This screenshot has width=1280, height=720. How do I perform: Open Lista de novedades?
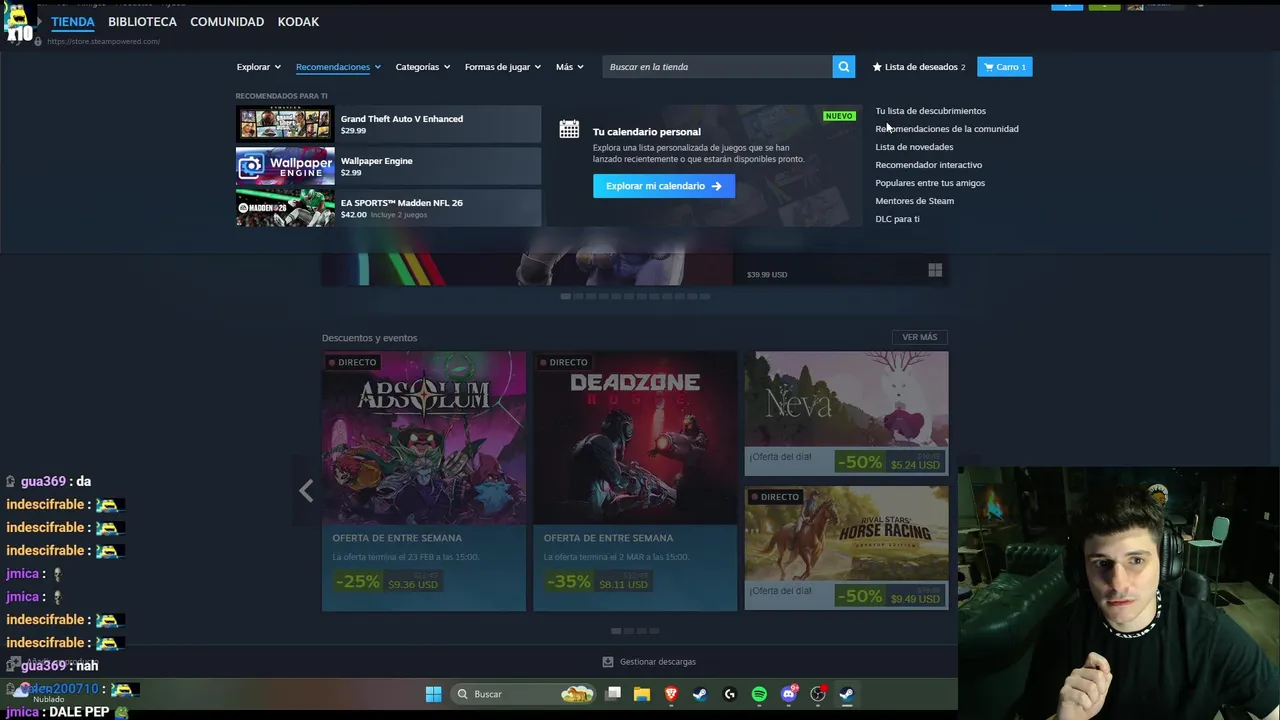click(x=914, y=147)
